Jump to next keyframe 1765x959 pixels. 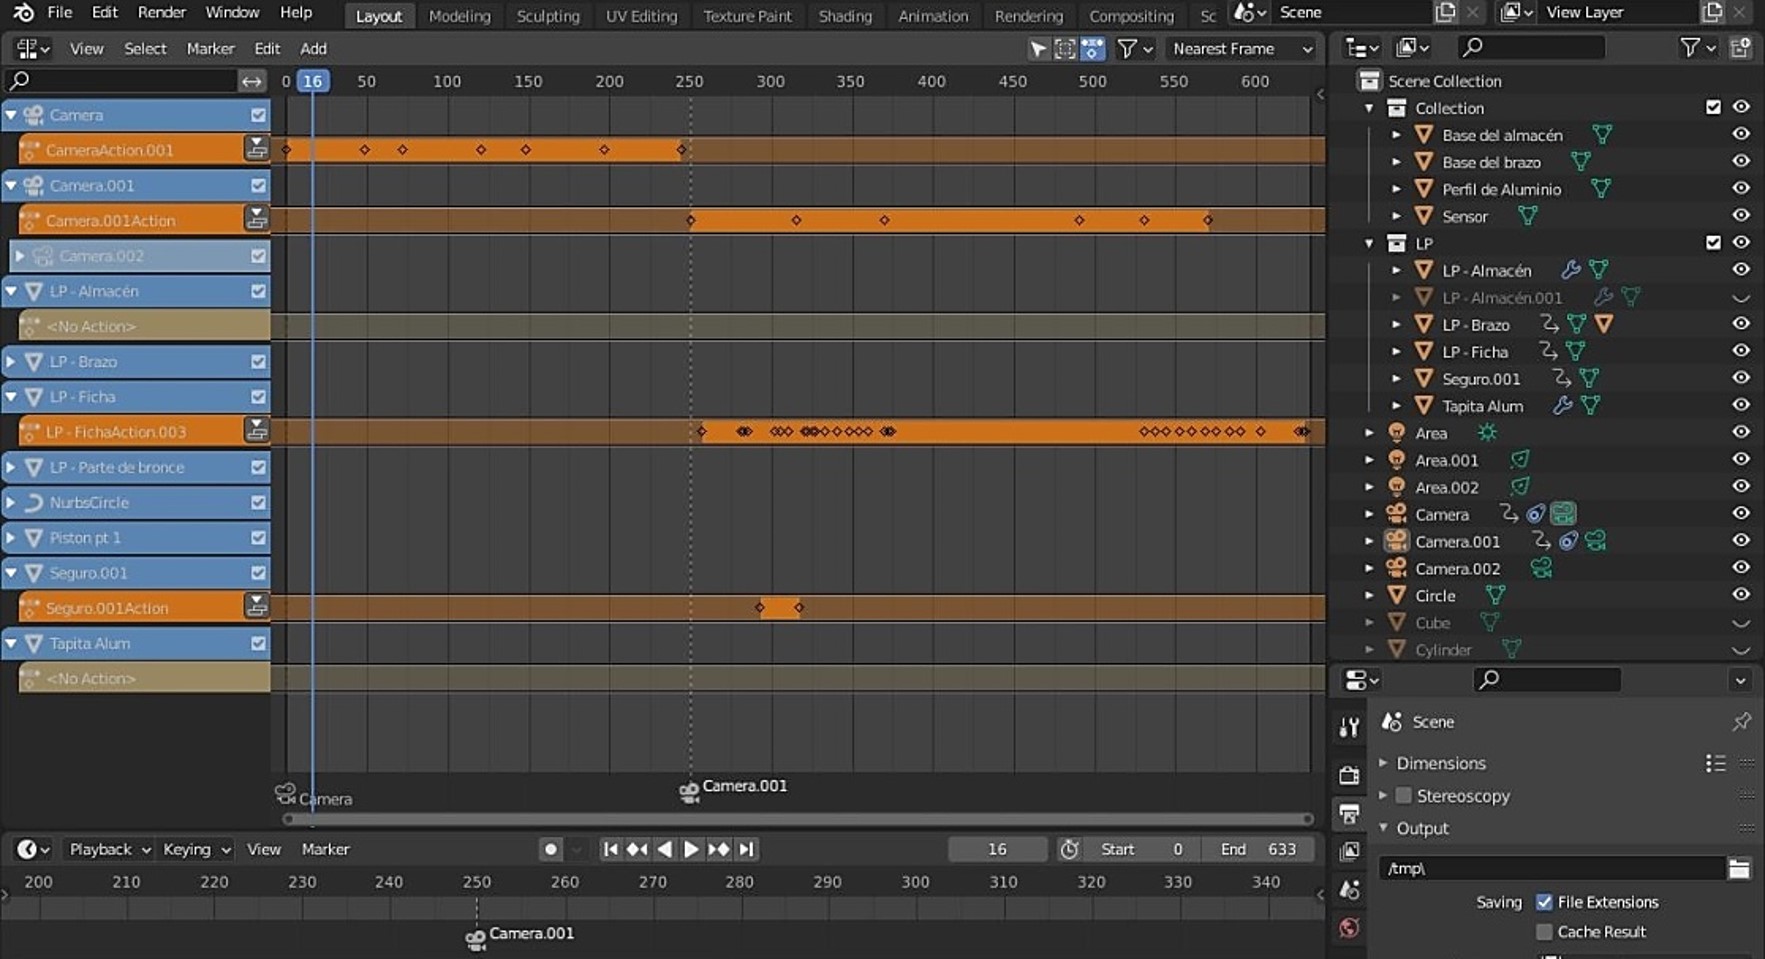tap(718, 849)
